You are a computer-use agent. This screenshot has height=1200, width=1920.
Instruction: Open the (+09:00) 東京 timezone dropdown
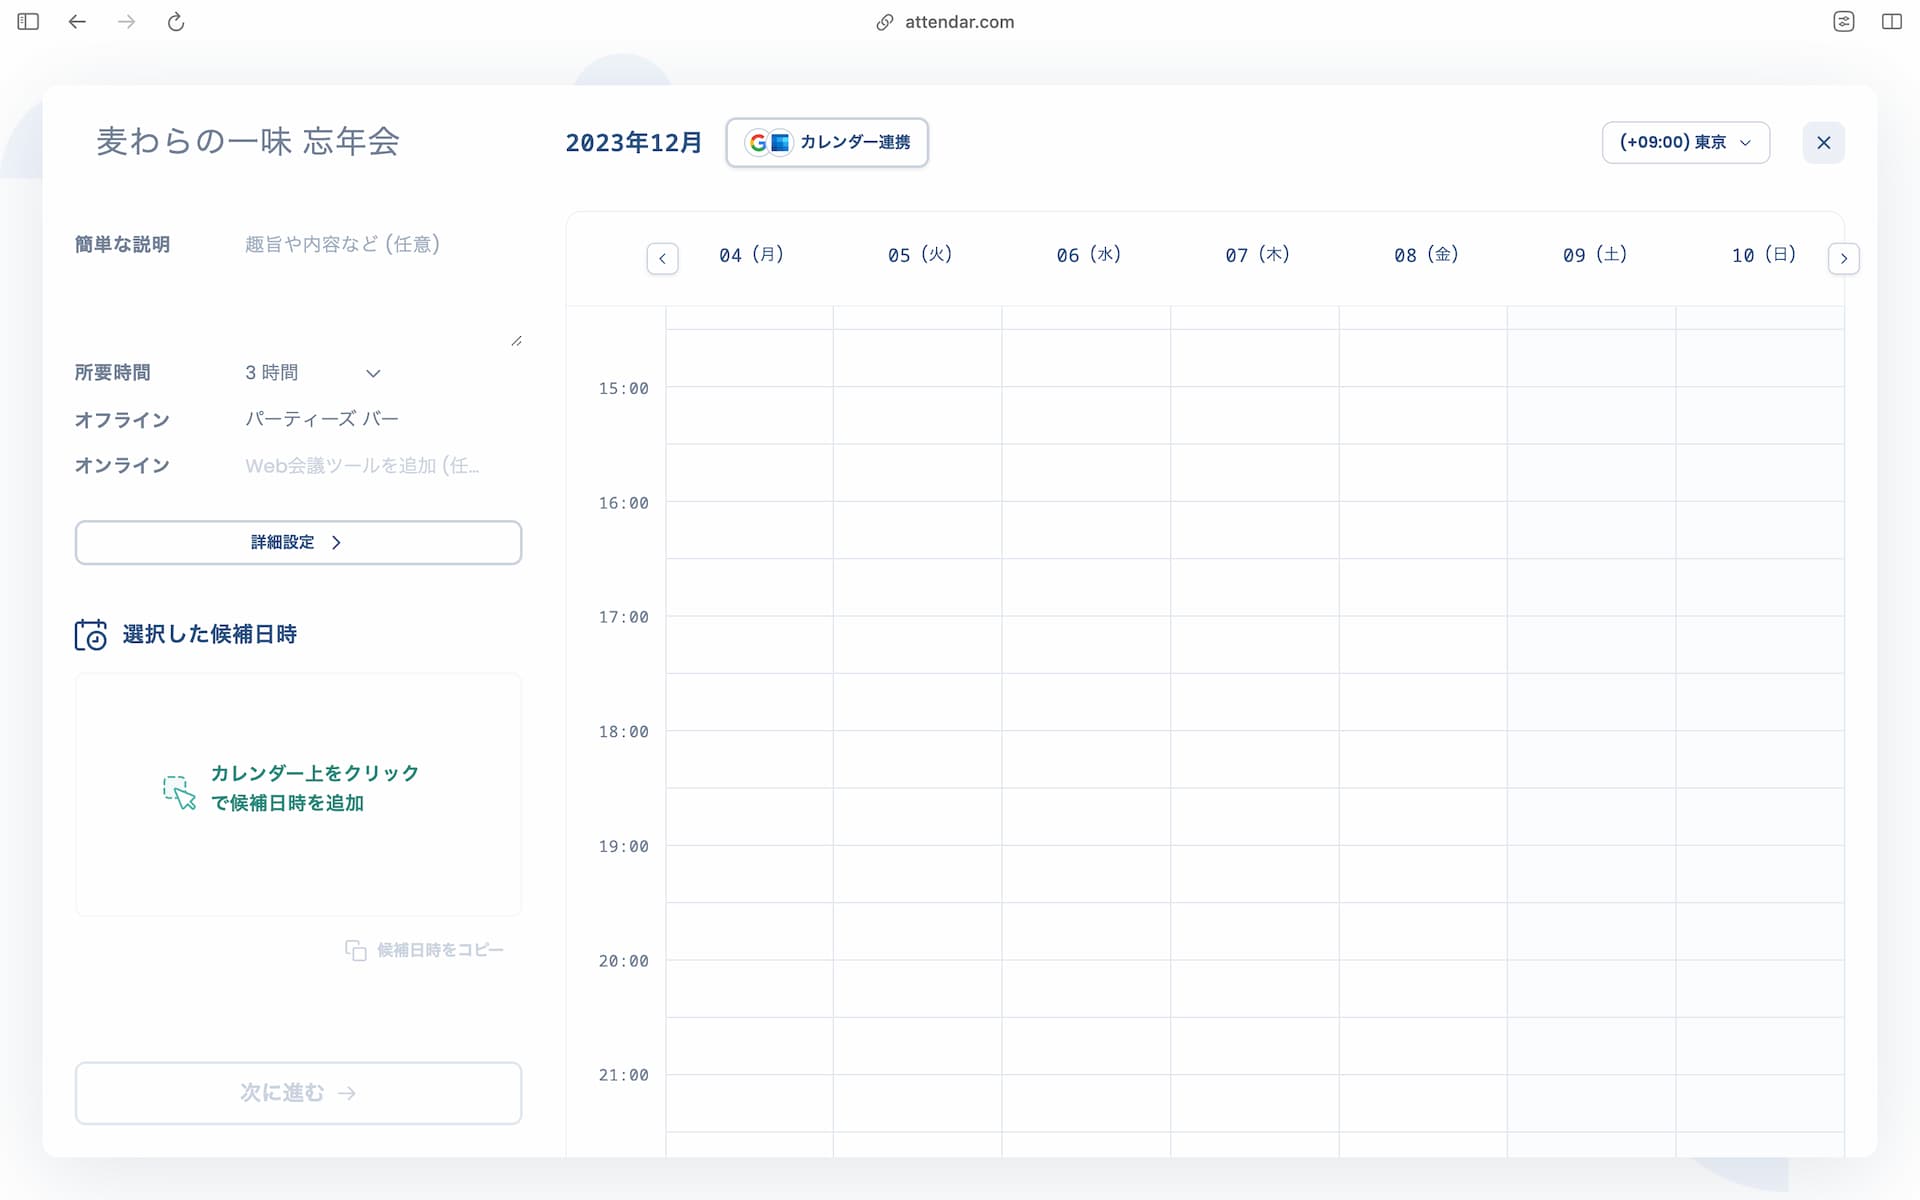pyautogui.click(x=1685, y=142)
